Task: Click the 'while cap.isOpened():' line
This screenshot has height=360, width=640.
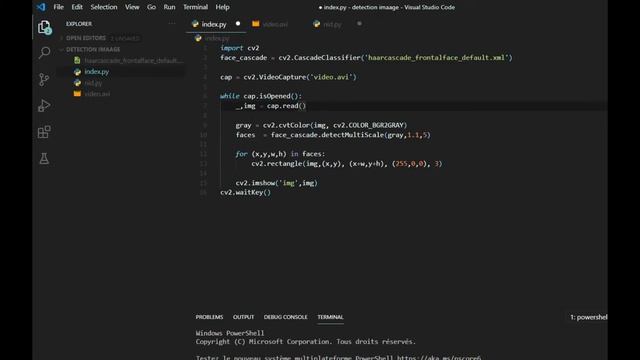Action: tap(261, 96)
